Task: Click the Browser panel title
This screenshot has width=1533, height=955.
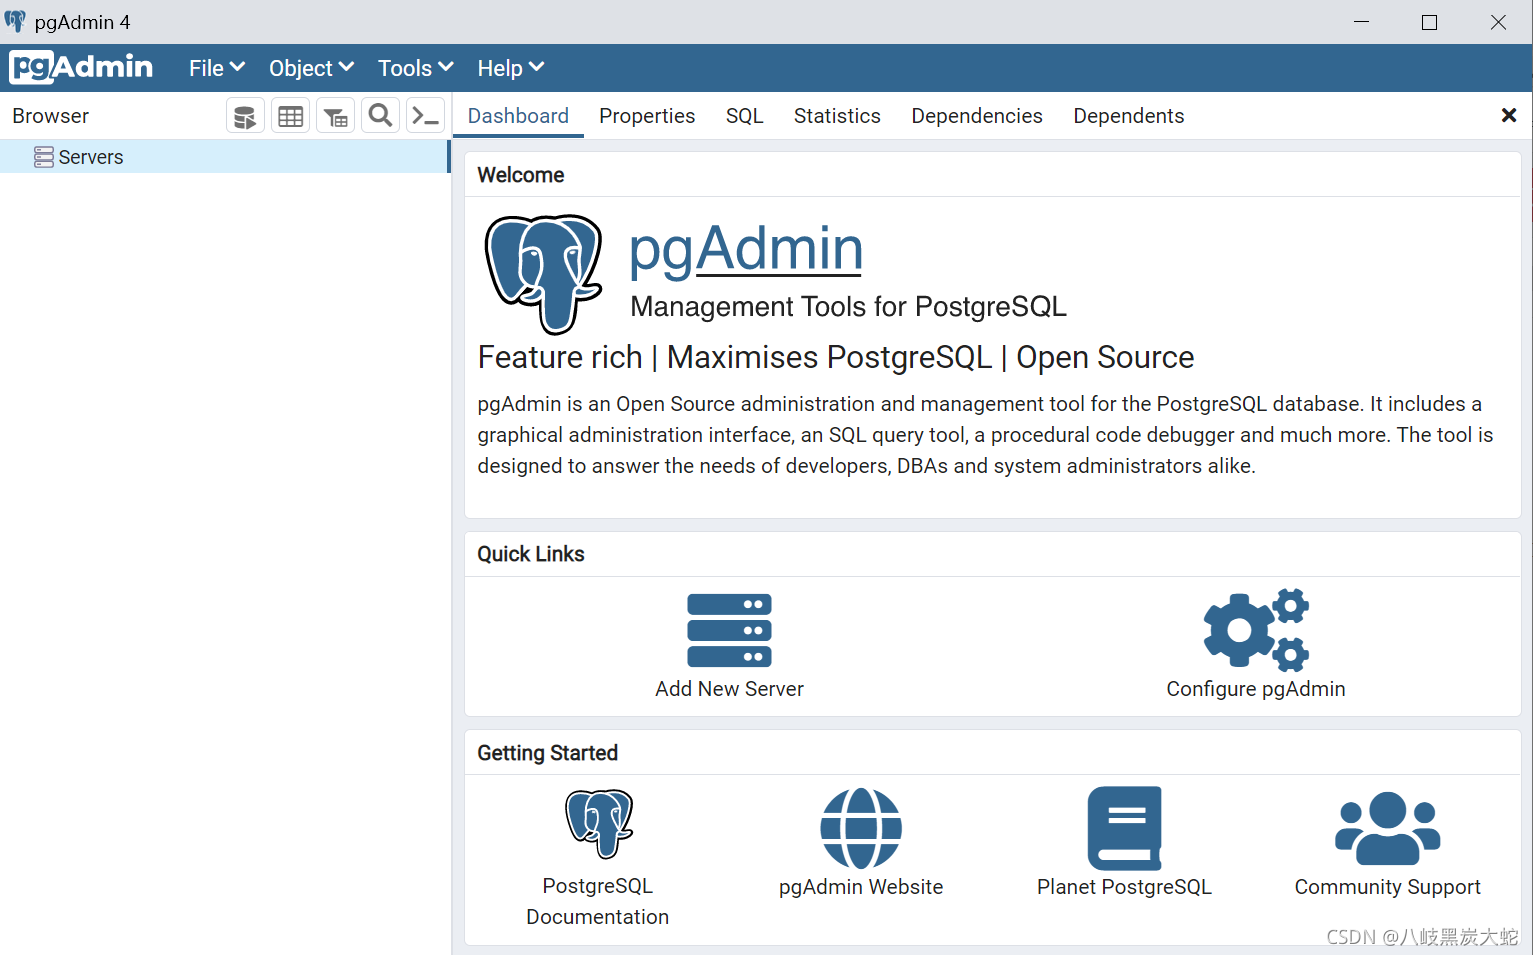Action: point(51,116)
